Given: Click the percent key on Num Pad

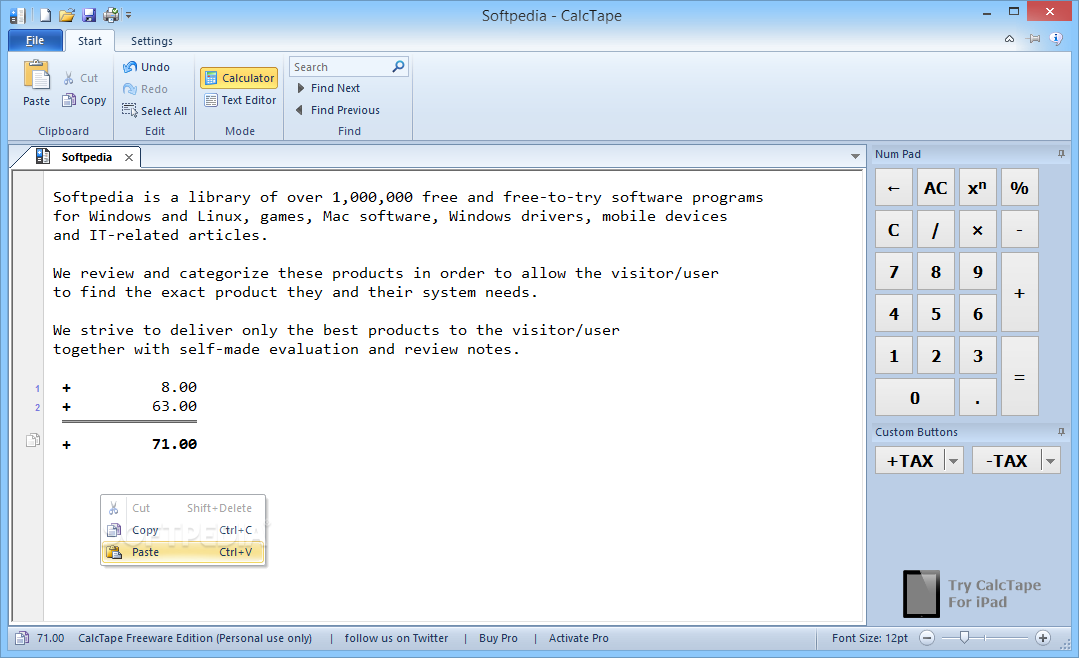Looking at the screenshot, I should coord(1020,187).
